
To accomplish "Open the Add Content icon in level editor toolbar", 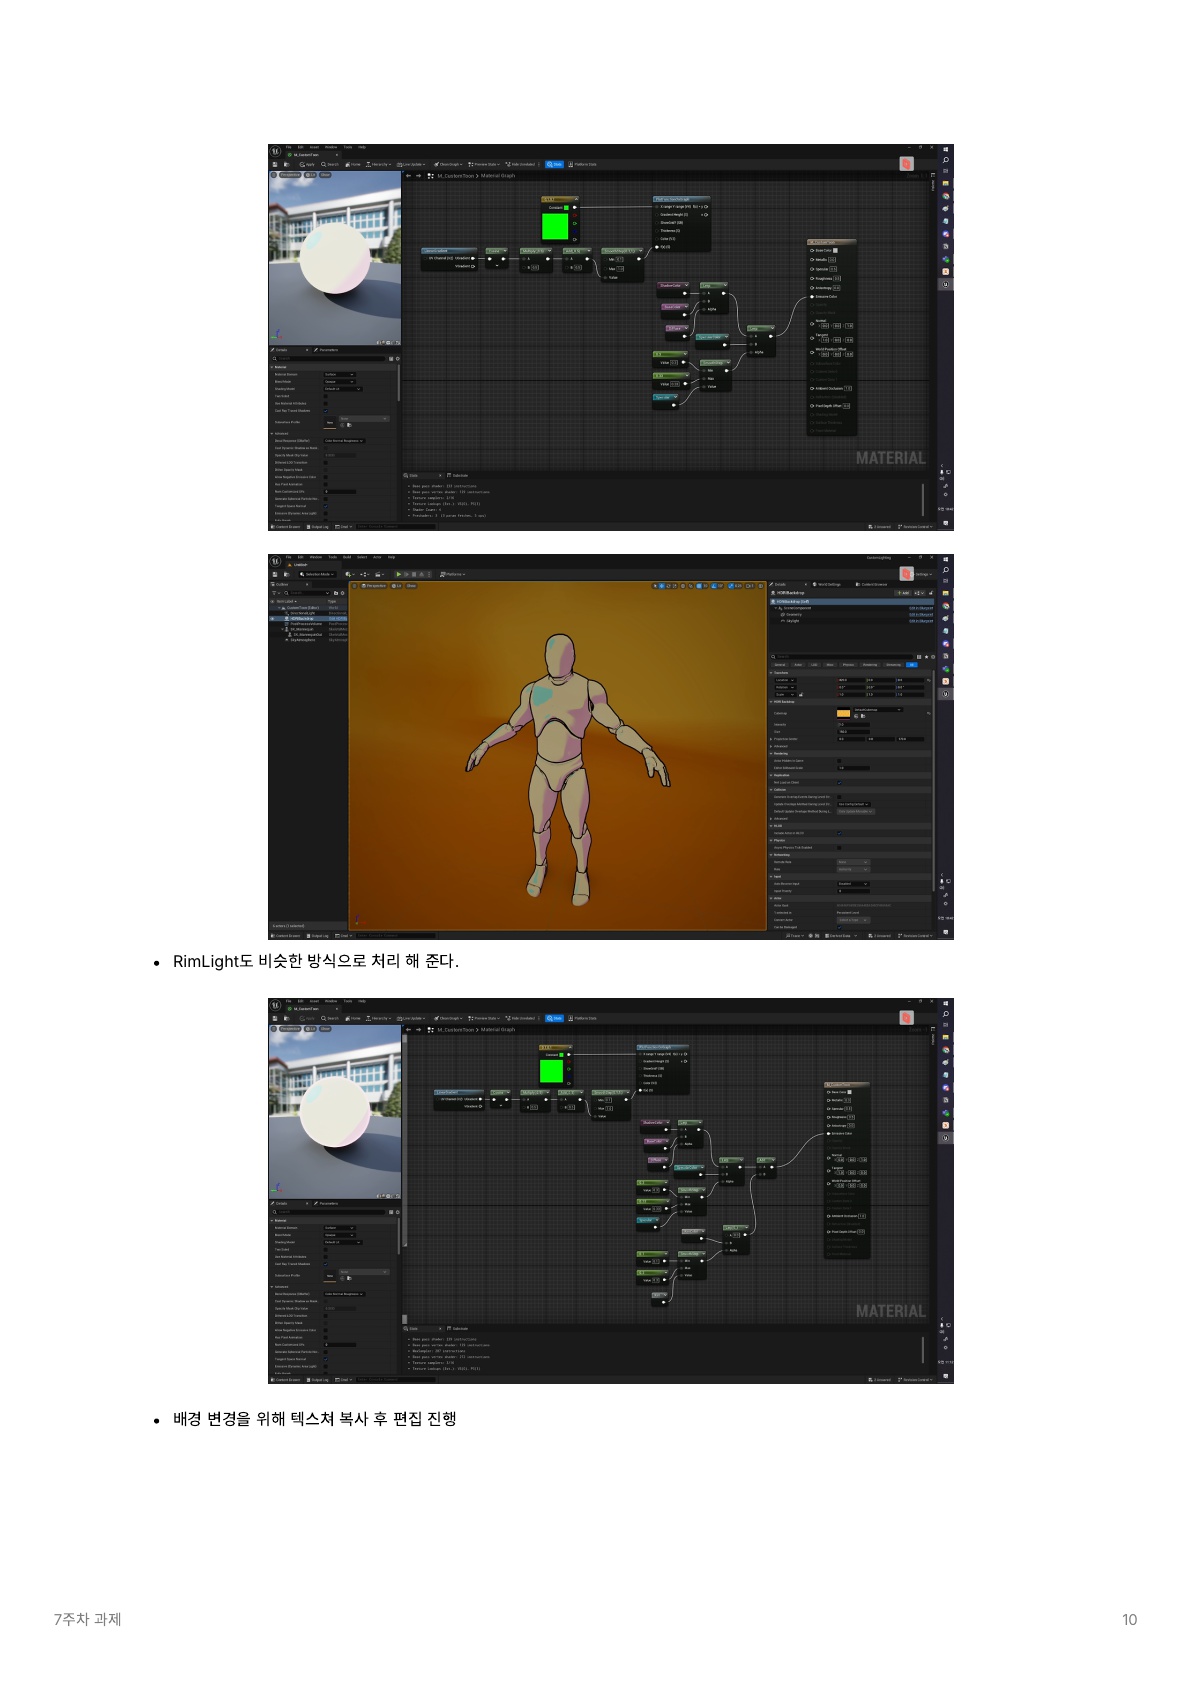I will pos(348,574).
